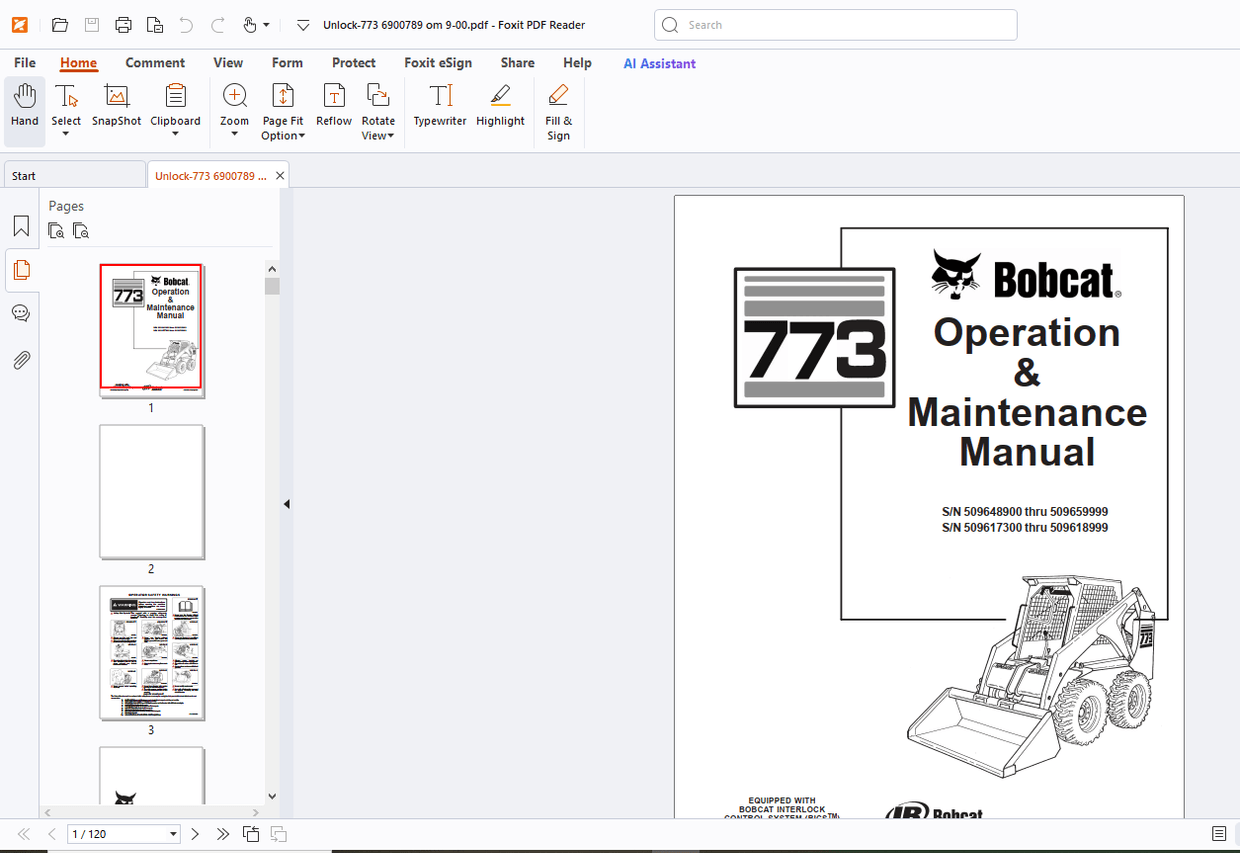Undo the last action
1240x853 pixels.
185,24
